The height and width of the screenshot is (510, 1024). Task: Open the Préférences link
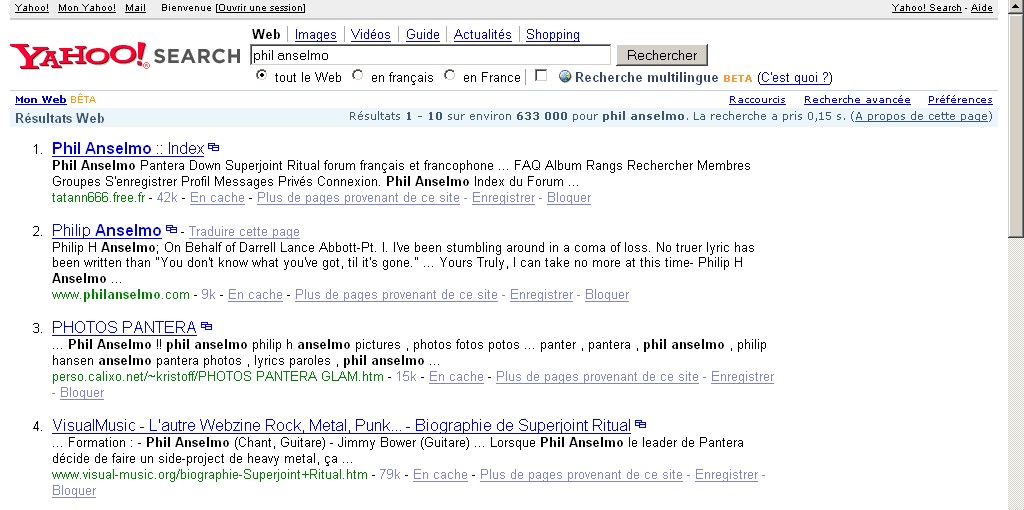[x=960, y=99]
